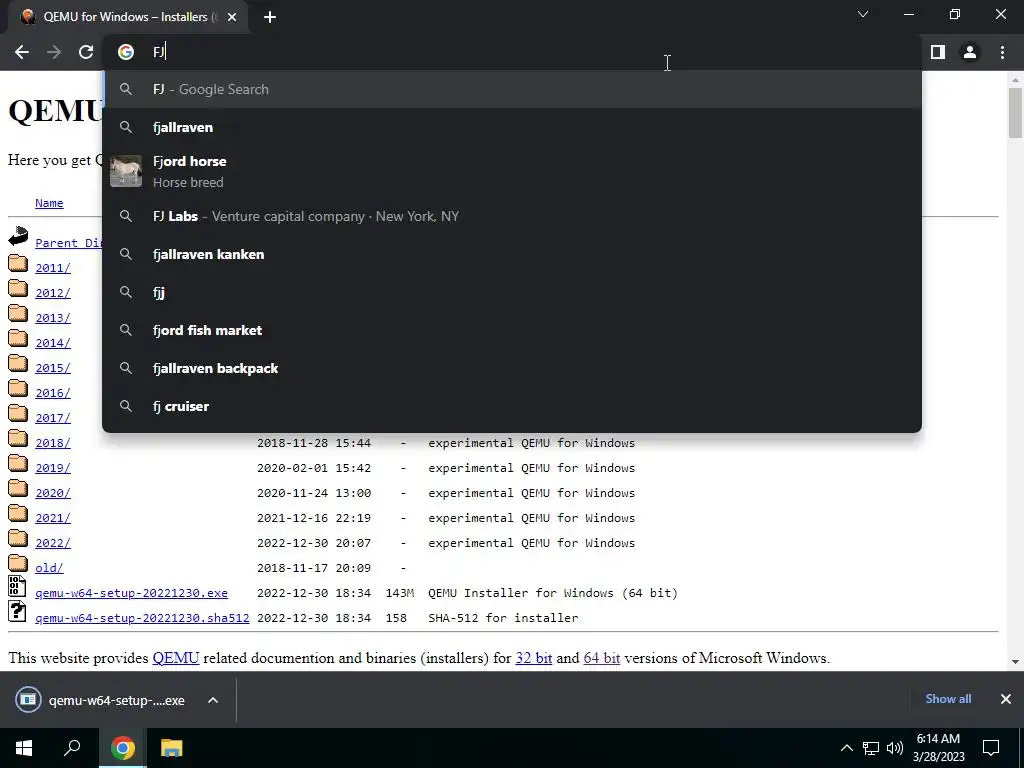Select the QEMU for Windows tab
Image resolution: width=1024 pixels, height=768 pixels.
[x=128, y=17]
